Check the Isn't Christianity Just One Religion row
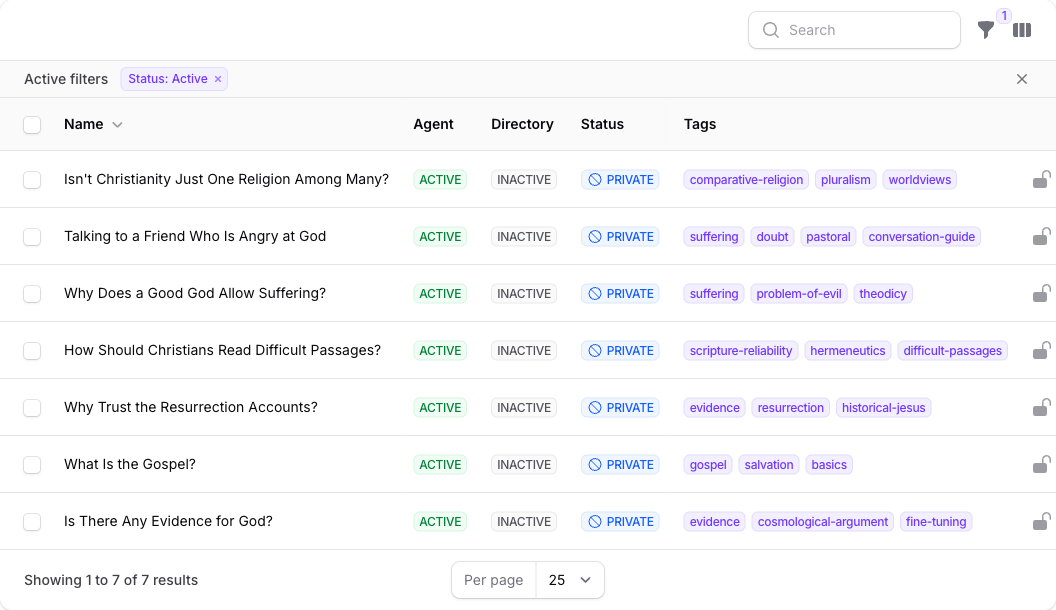Image resolution: width=1056 pixels, height=610 pixels. click(32, 180)
